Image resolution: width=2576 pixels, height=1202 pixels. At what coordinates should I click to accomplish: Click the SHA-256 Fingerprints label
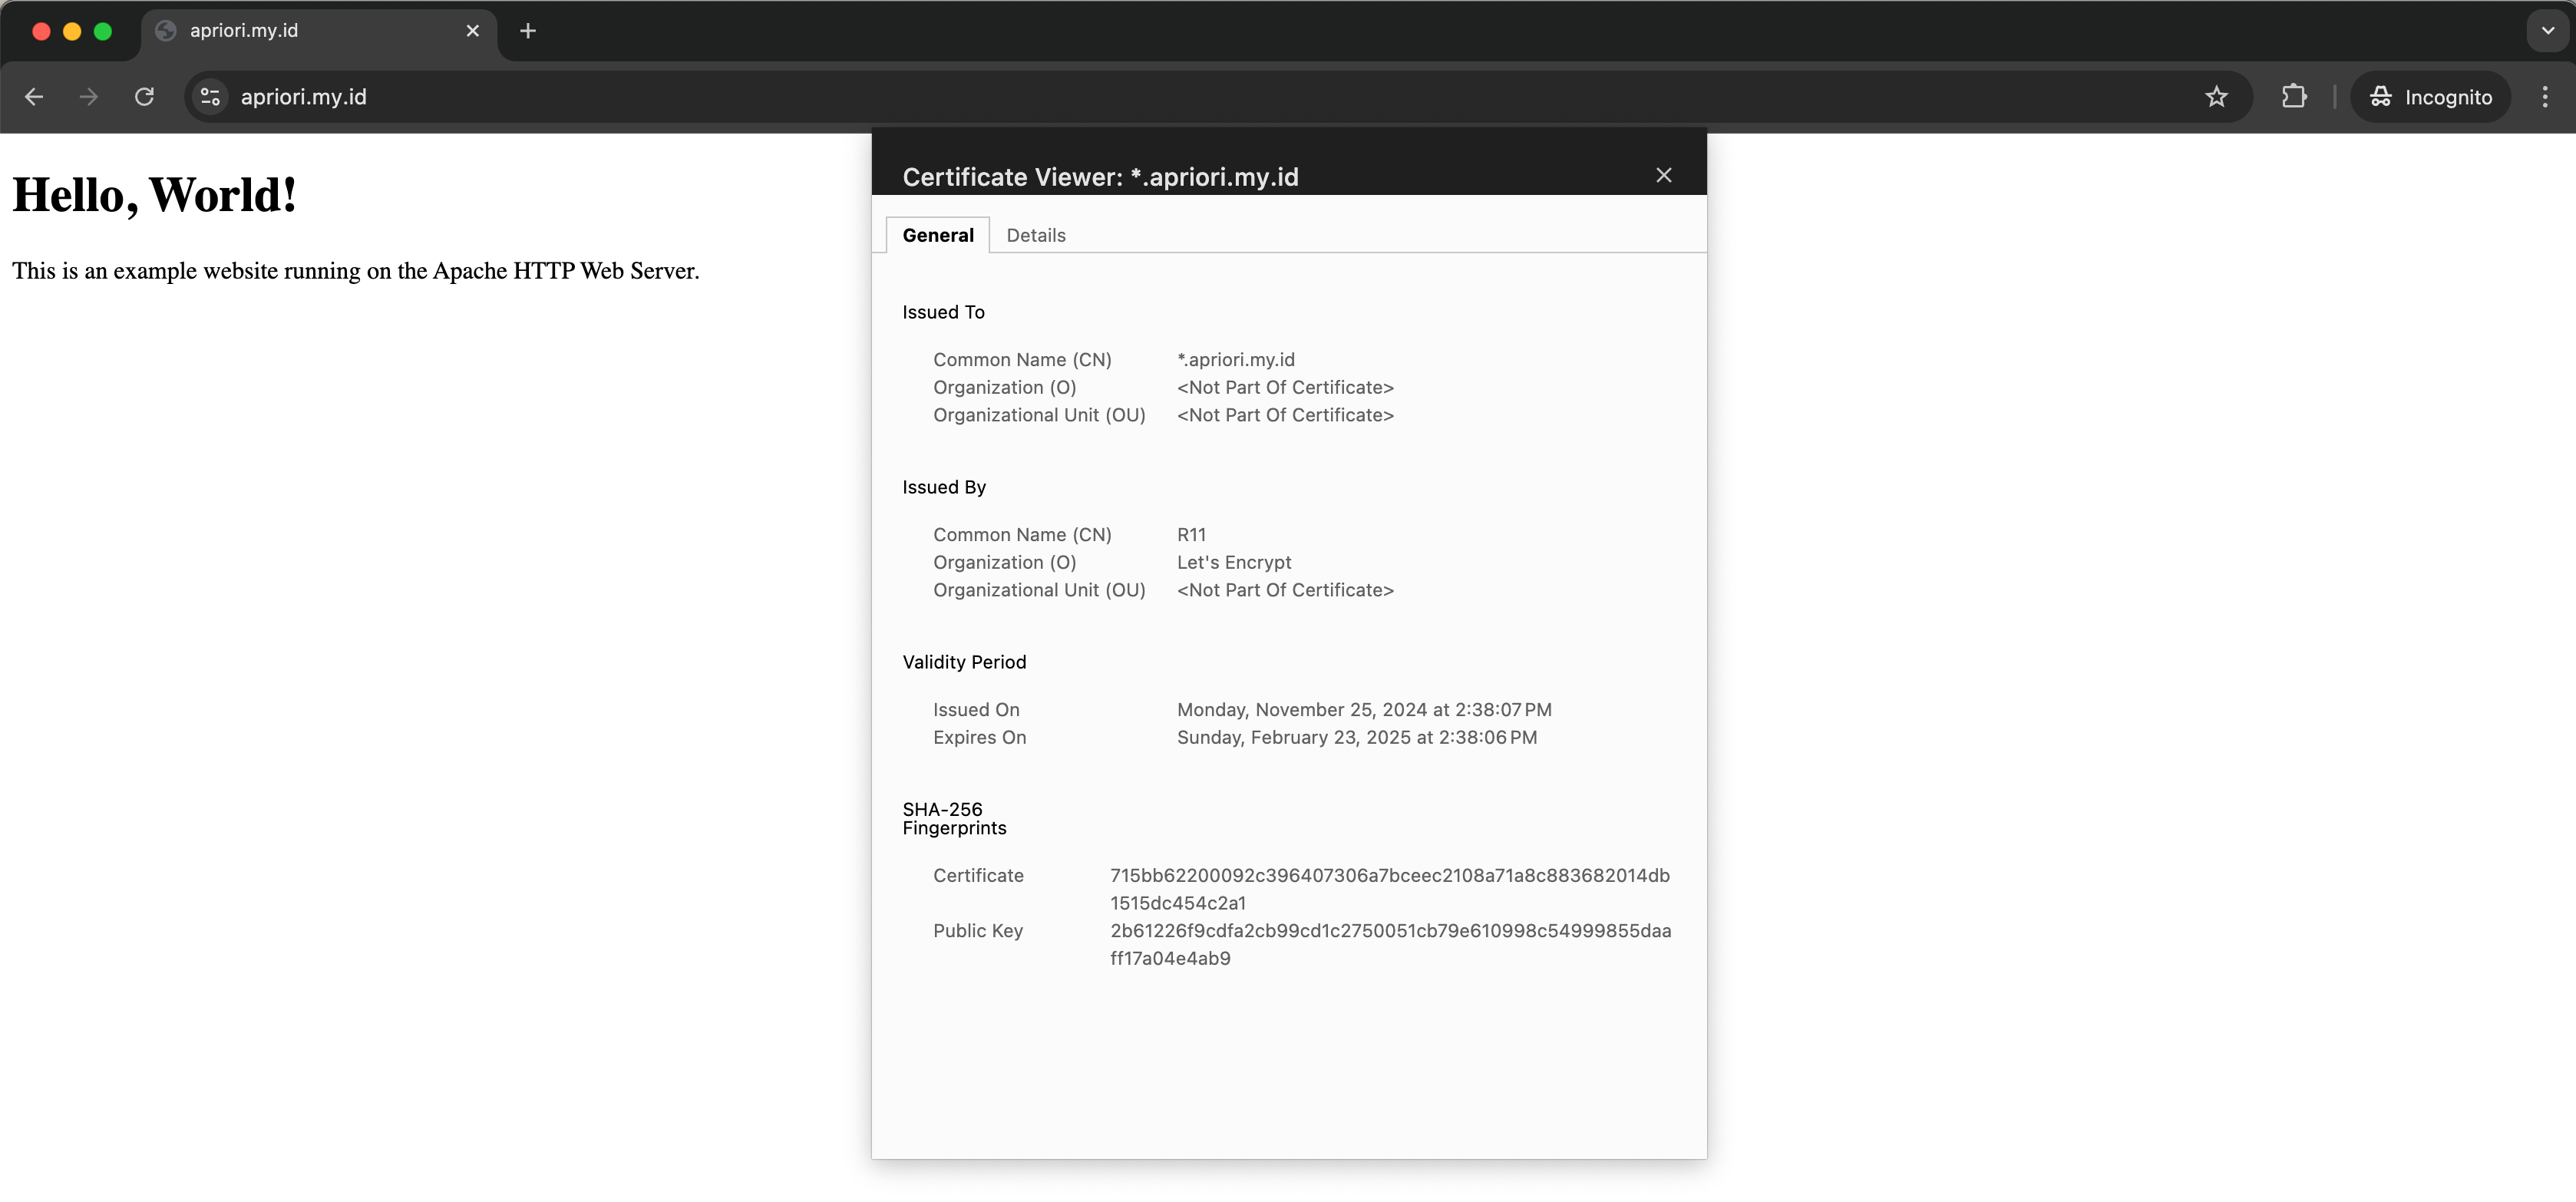(954, 818)
